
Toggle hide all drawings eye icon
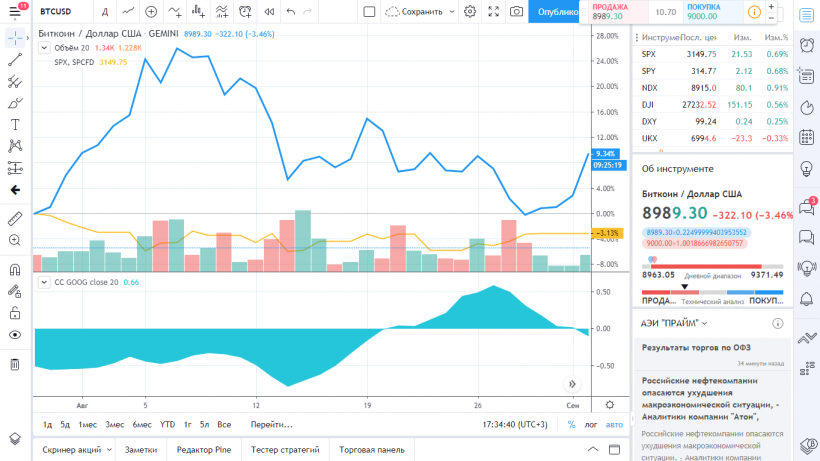pyautogui.click(x=15, y=335)
